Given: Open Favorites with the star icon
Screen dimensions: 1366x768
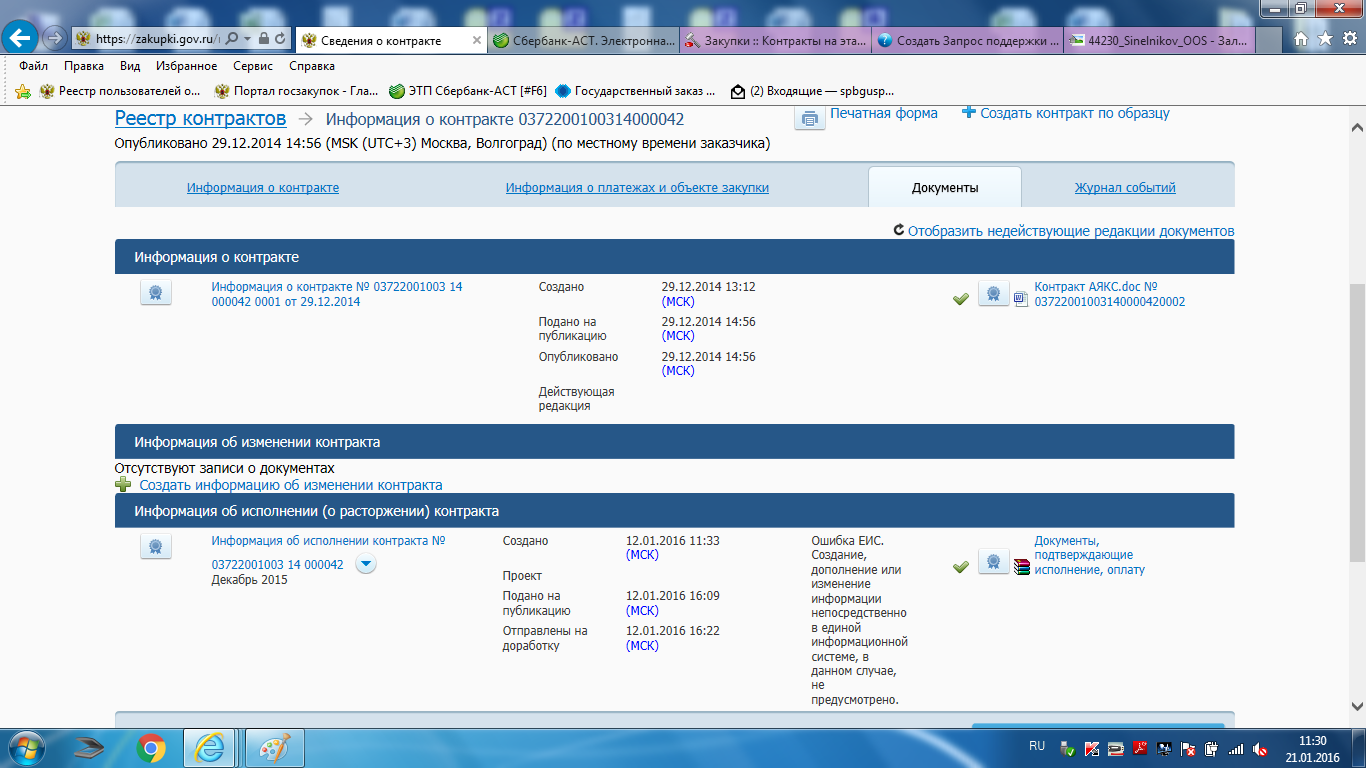Looking at the screenshot, I should [1325, 39].
